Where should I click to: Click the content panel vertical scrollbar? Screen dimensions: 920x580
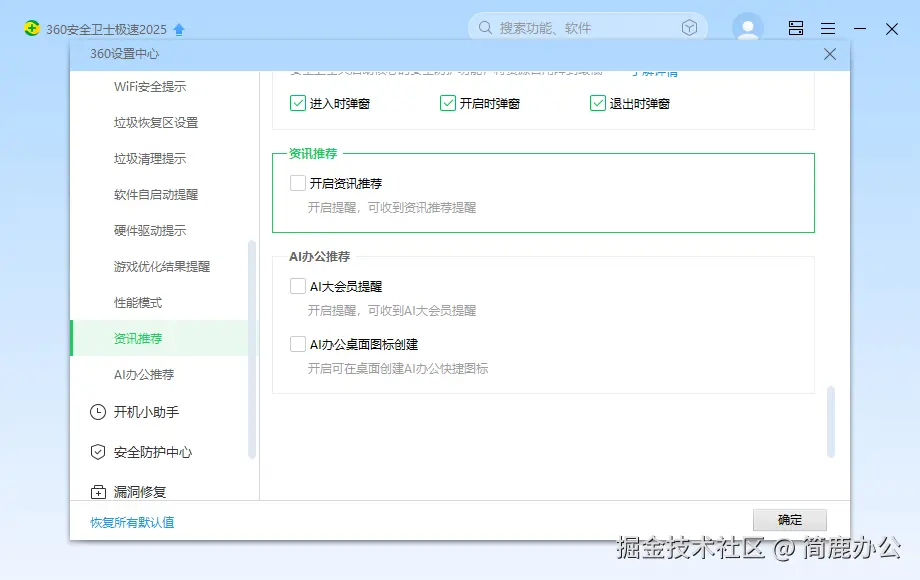click(x=831, y=422)
